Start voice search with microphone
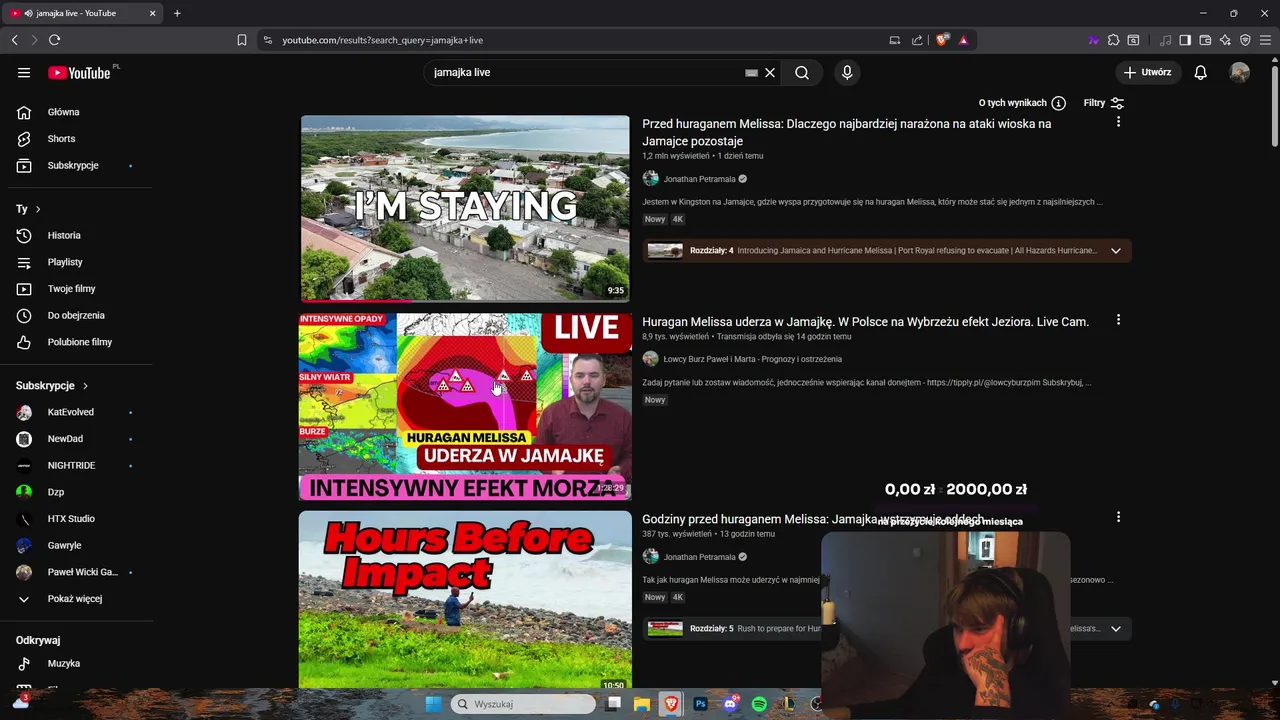Screen dimensions: 1280x720 847,72
